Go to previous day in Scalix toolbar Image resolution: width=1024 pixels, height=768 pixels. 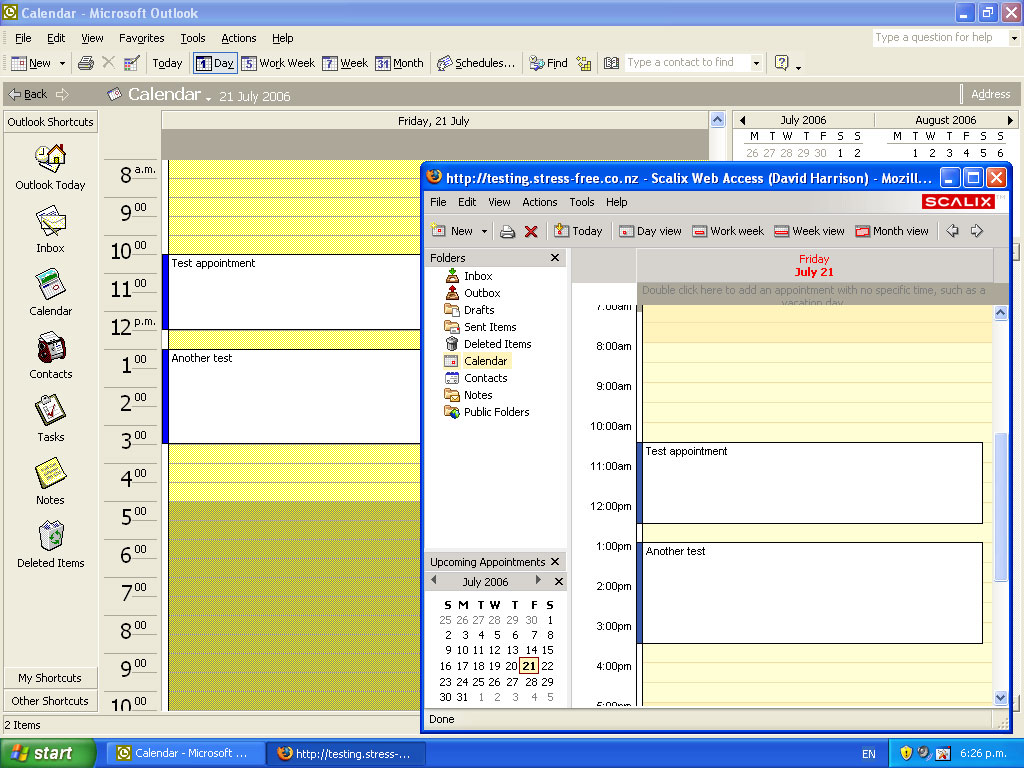click(x=953, y=231)
